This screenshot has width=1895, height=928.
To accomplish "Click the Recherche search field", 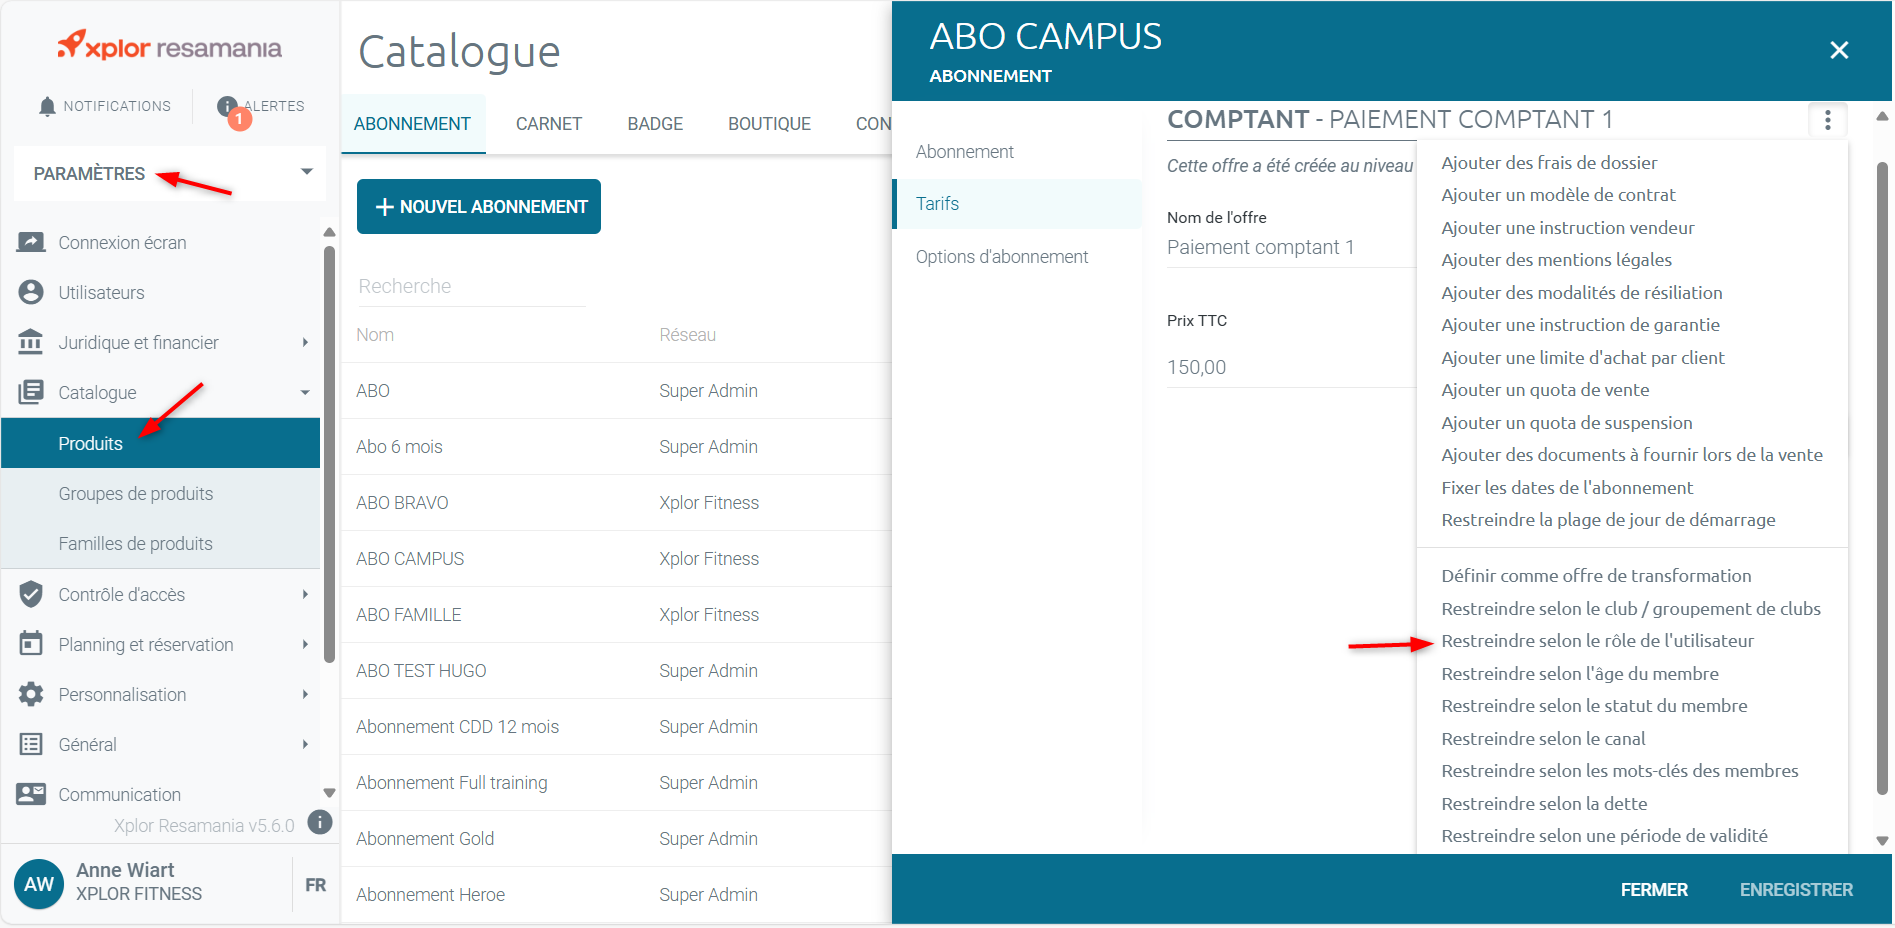I will (x=471, y=287).
